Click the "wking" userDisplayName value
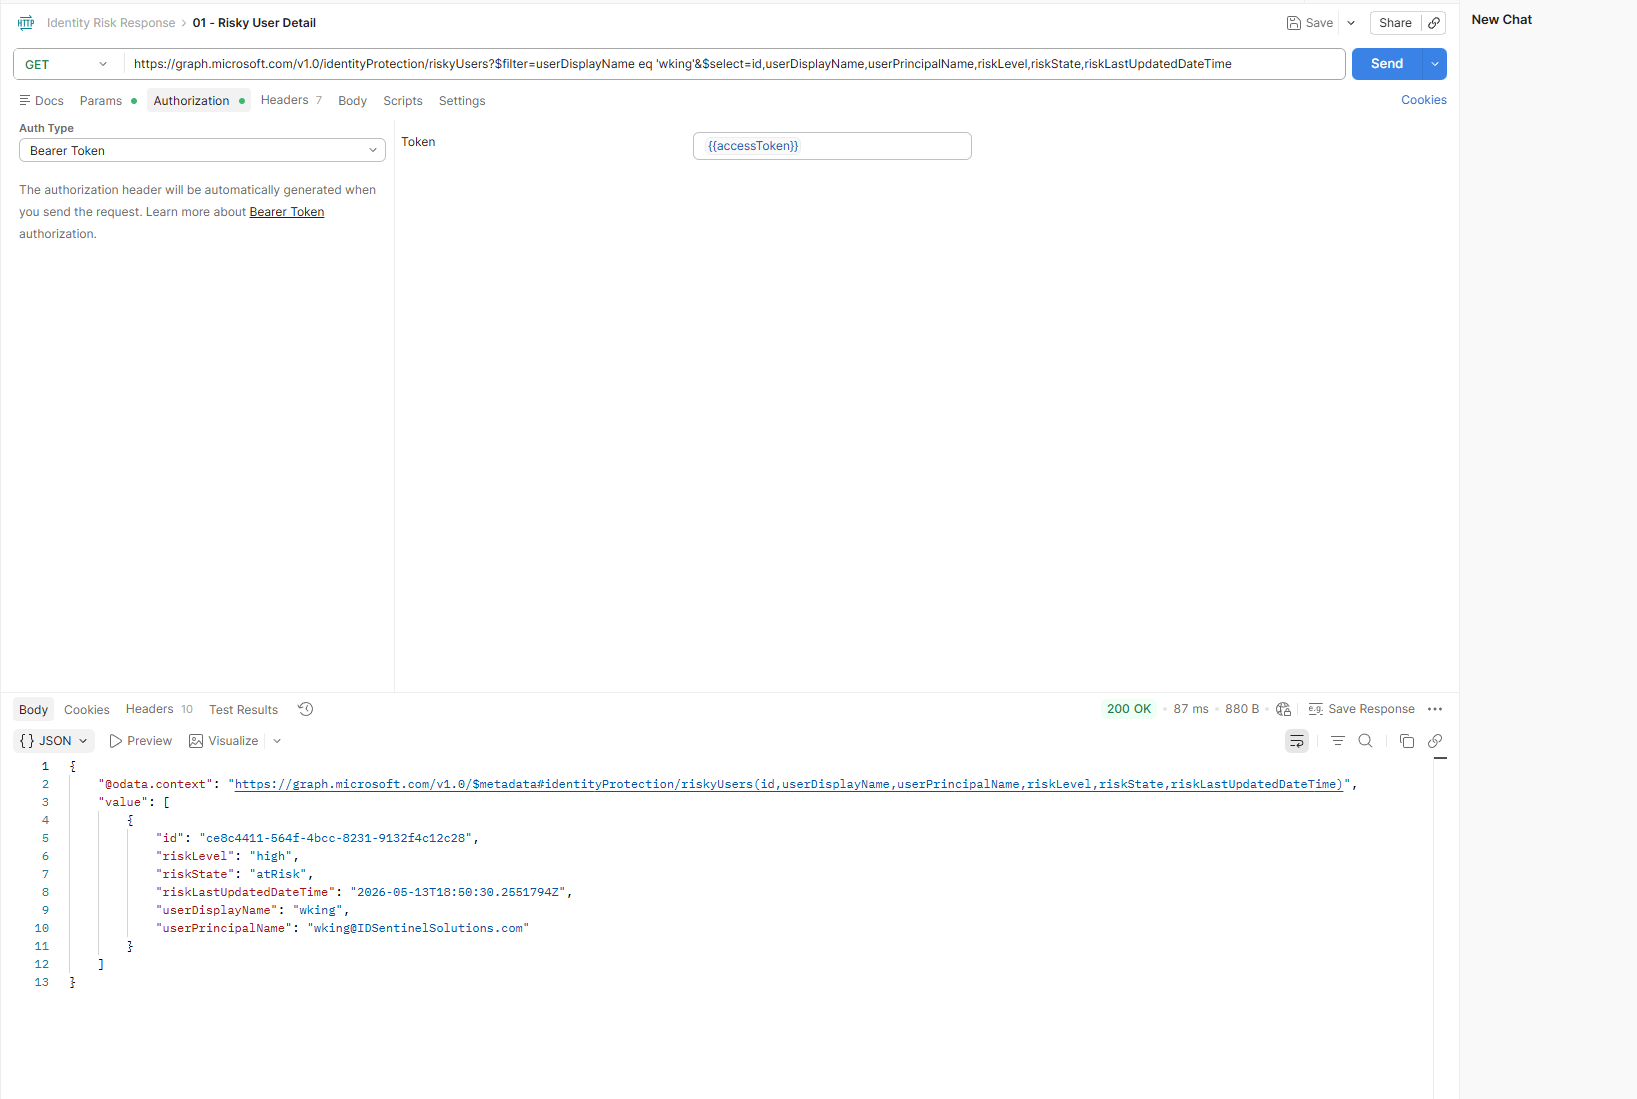The image size is (1637, 1099). pyautogui.click(x=318, y=910)
